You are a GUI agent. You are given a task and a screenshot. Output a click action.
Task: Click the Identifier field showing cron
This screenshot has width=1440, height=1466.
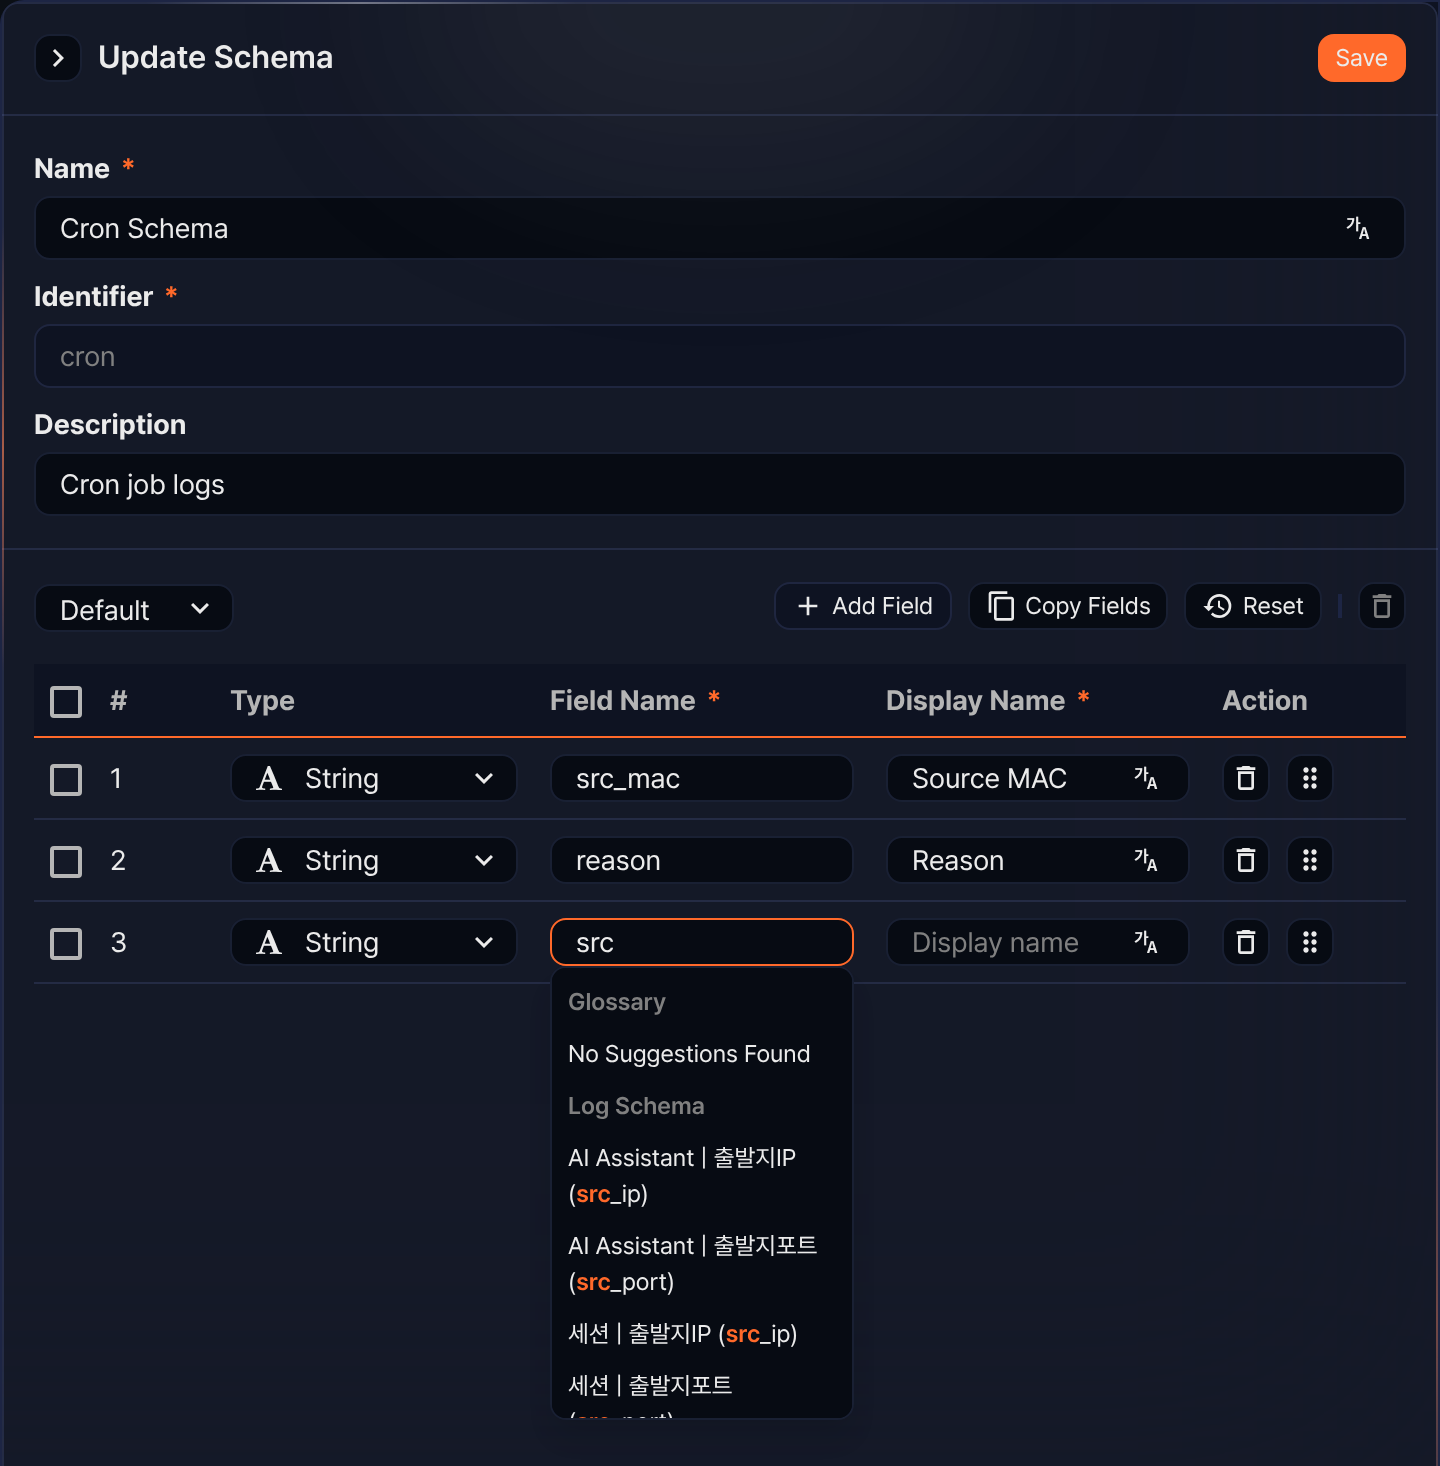point(720,356)
